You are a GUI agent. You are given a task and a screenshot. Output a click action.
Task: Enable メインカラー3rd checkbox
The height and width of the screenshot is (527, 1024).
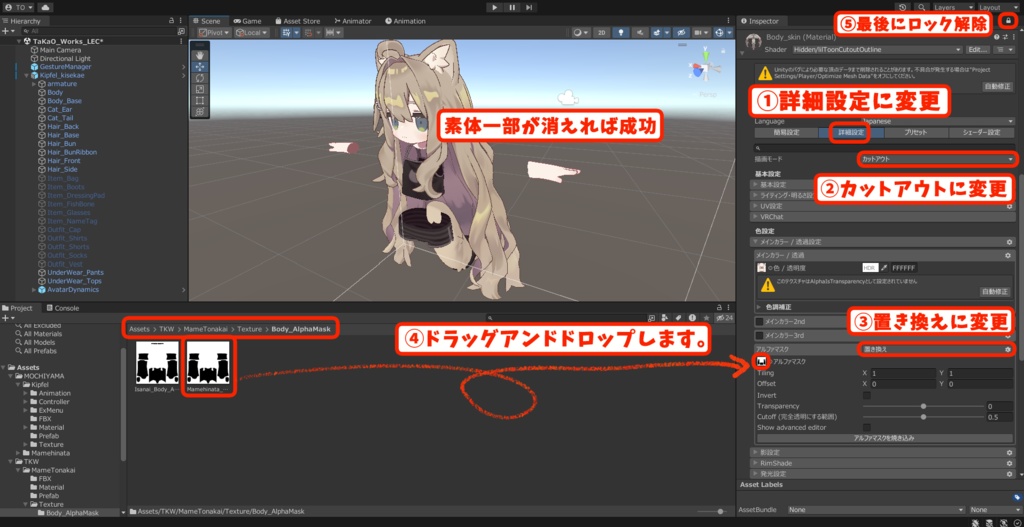[x=760, y=336]
